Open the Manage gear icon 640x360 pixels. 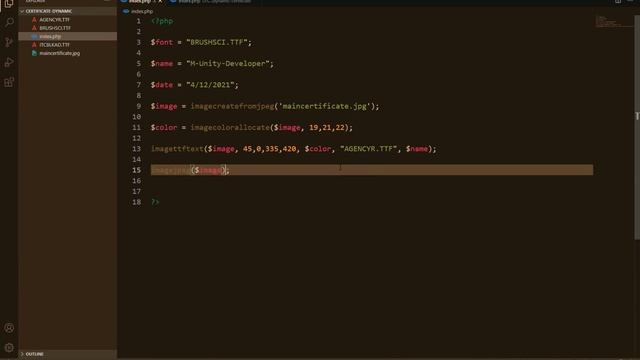tap(9, 348)
